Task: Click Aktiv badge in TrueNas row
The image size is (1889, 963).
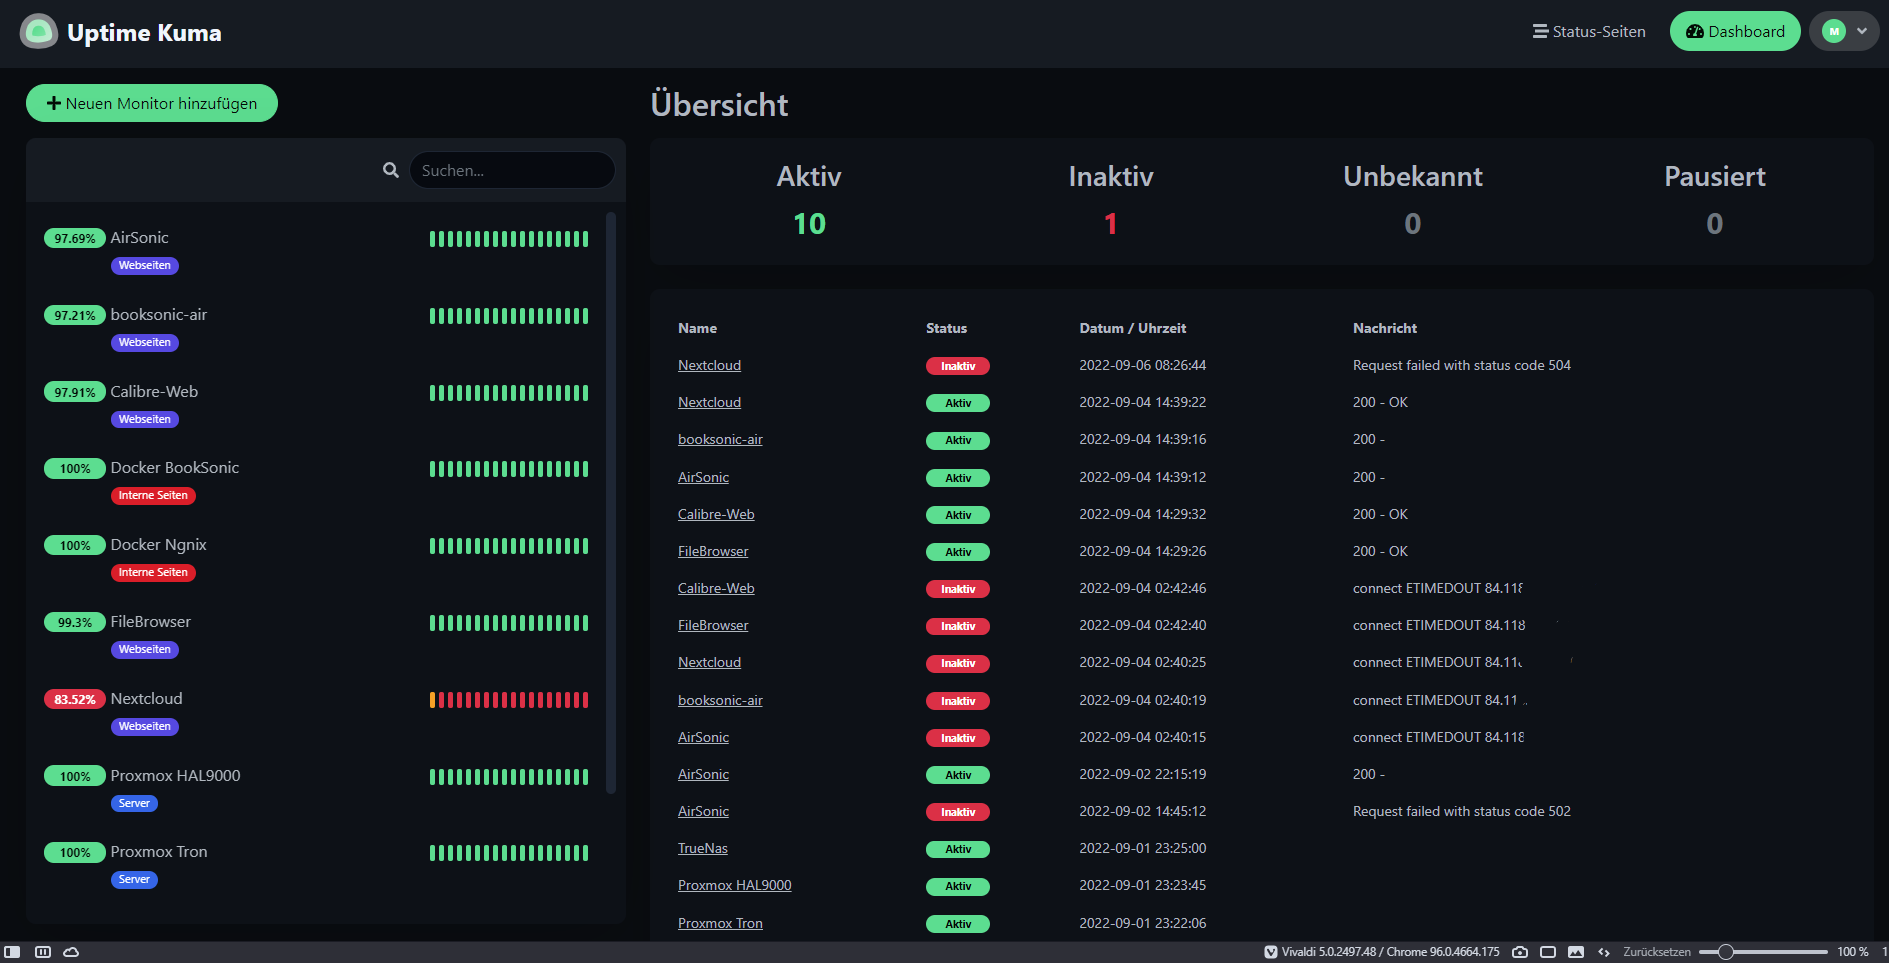Action: coord(958,849)
